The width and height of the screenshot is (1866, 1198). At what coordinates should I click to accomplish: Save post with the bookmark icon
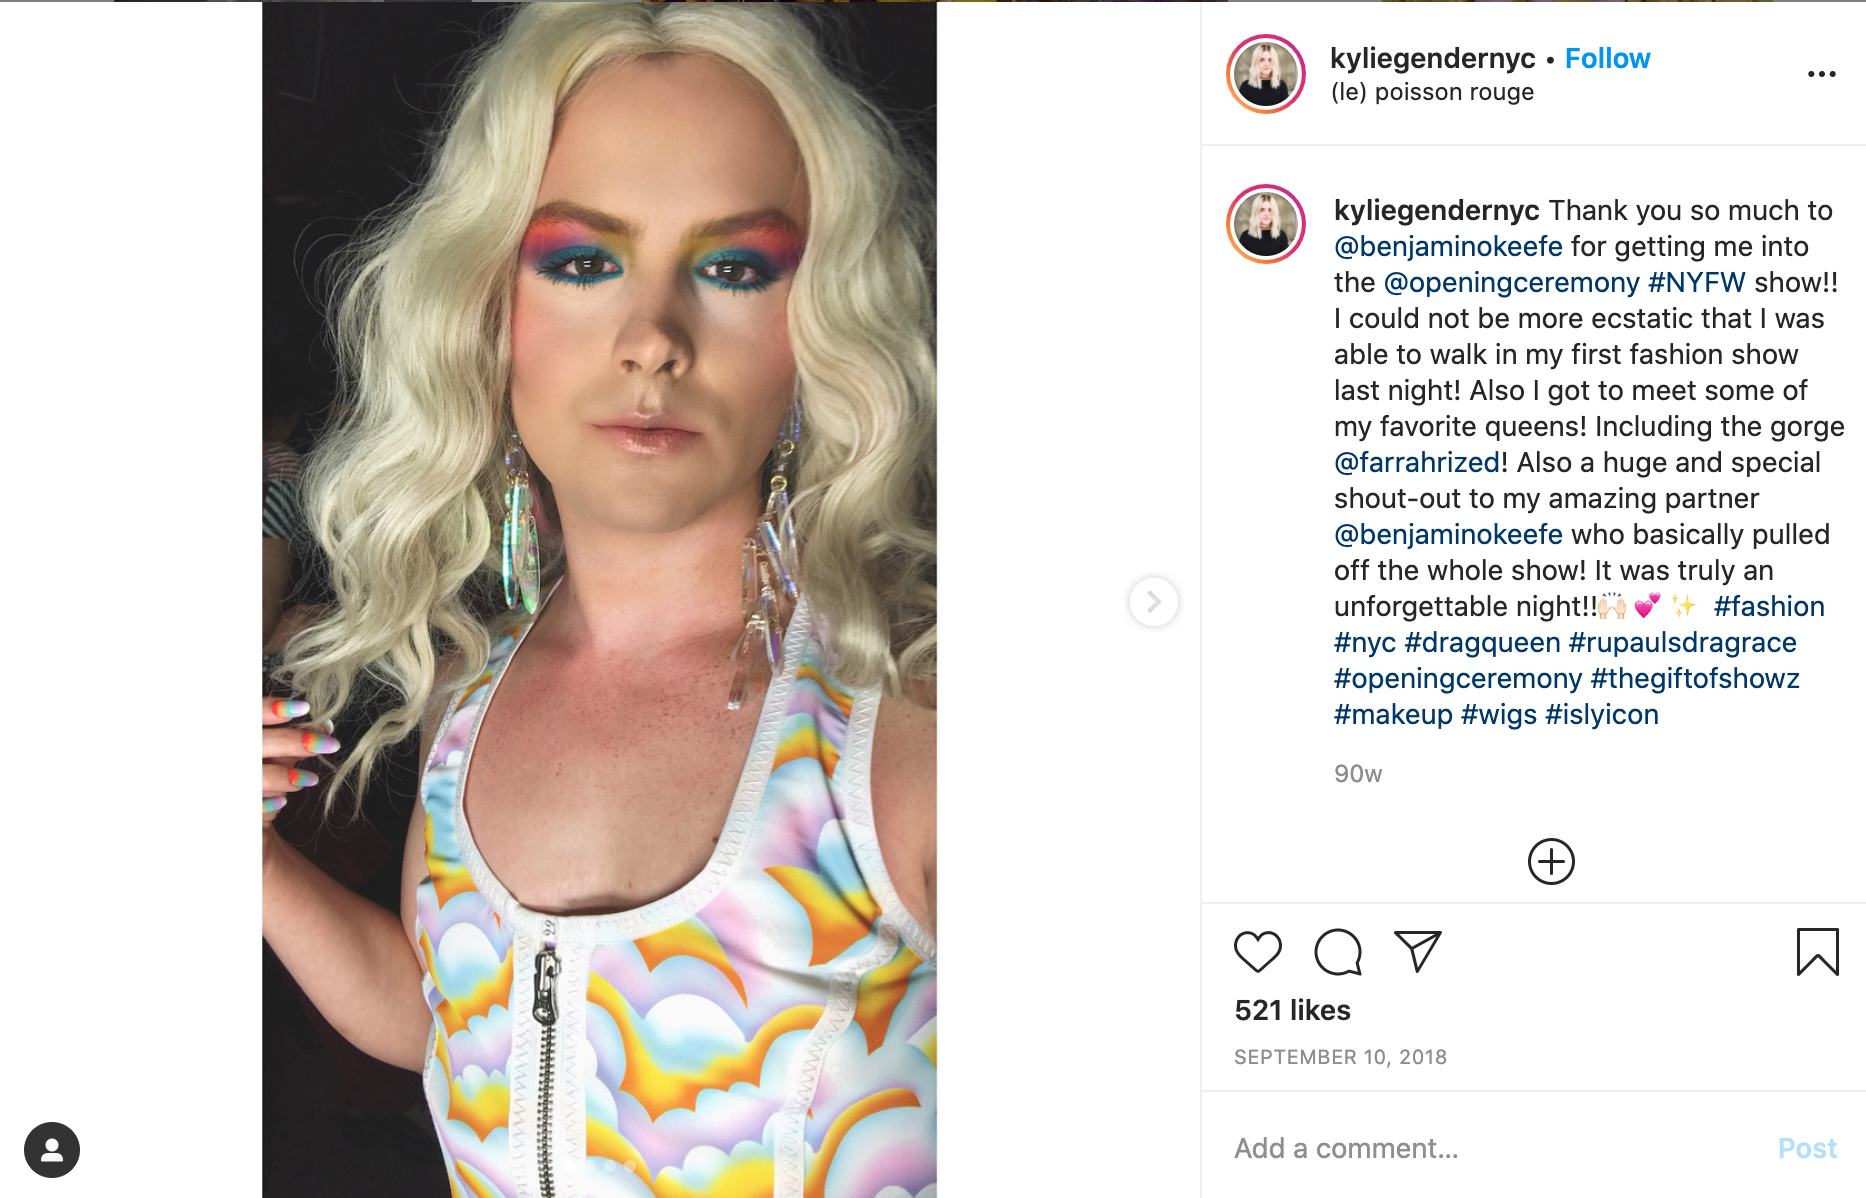(x=1817, y=951)
